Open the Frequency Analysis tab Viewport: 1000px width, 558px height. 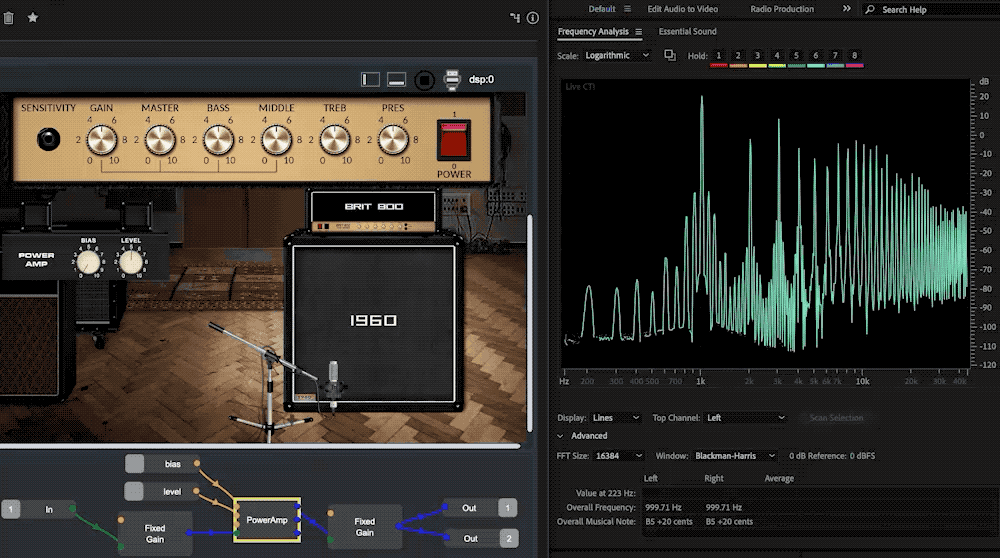point(593,31)
